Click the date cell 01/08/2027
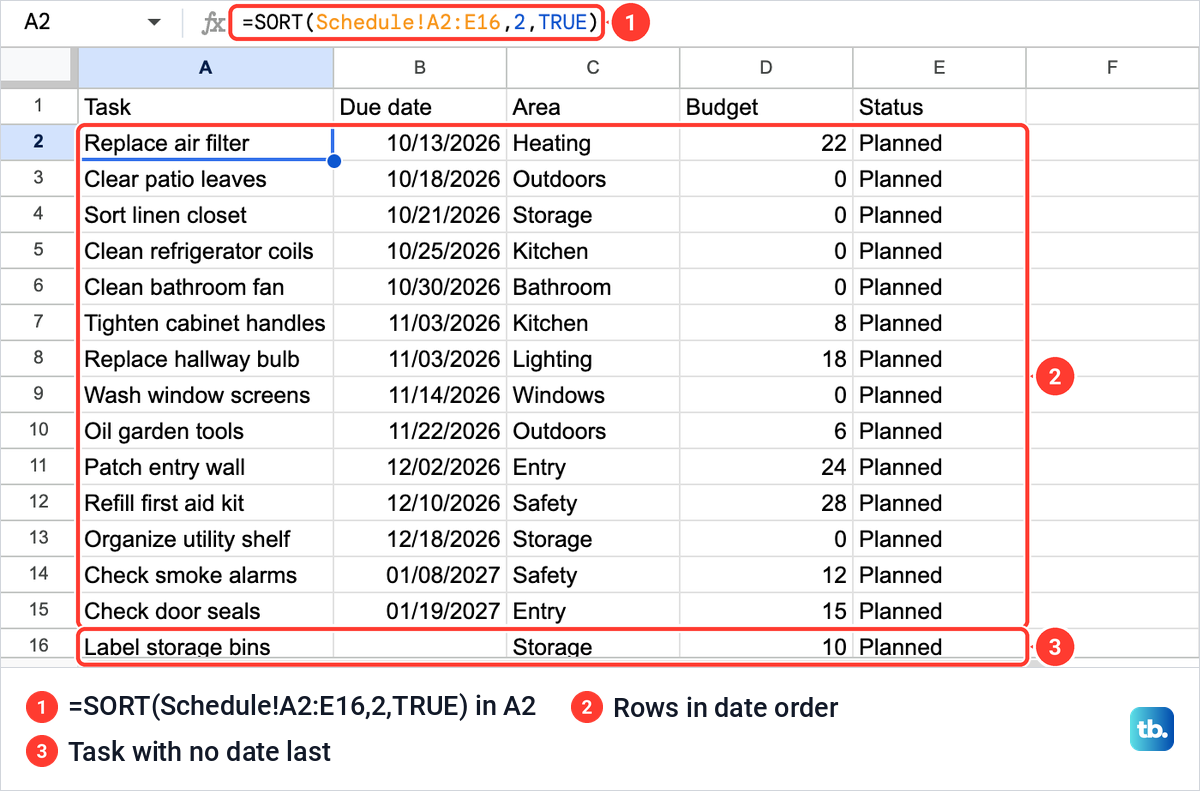1200x791 pixels. click(x=420, y=575)
